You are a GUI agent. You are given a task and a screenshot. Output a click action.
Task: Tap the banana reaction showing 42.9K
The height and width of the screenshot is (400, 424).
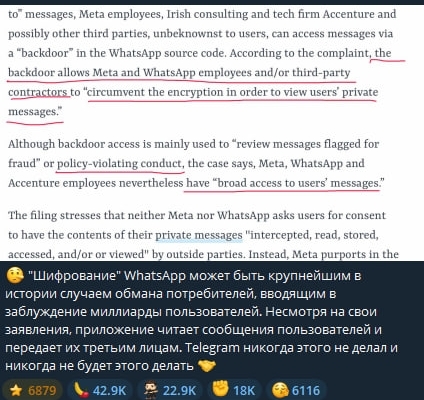tap(101, 390)
